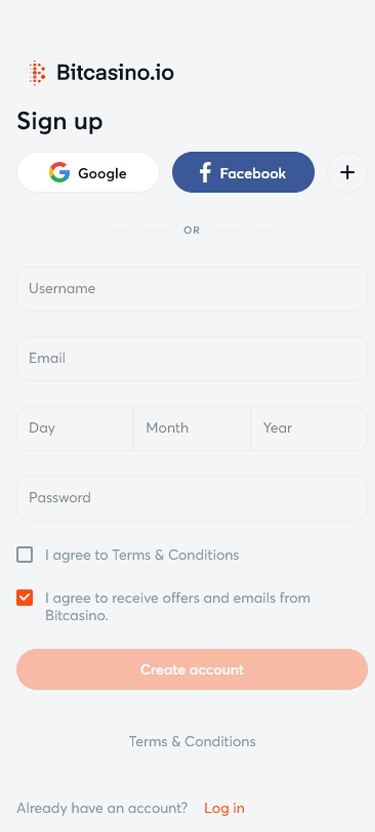The image size is (375, 832).
Task: Click the Sign up heading
Action: tap(60, 122)
